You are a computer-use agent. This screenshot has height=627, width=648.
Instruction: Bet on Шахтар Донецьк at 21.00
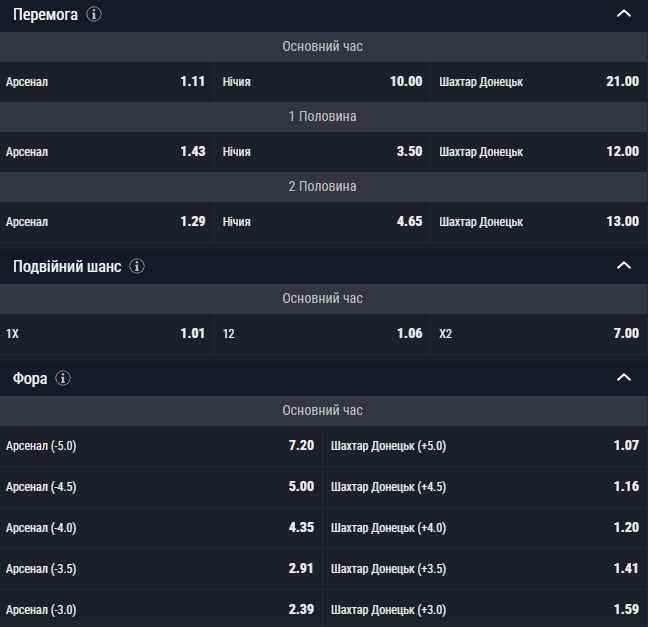(x=539, y=82)
